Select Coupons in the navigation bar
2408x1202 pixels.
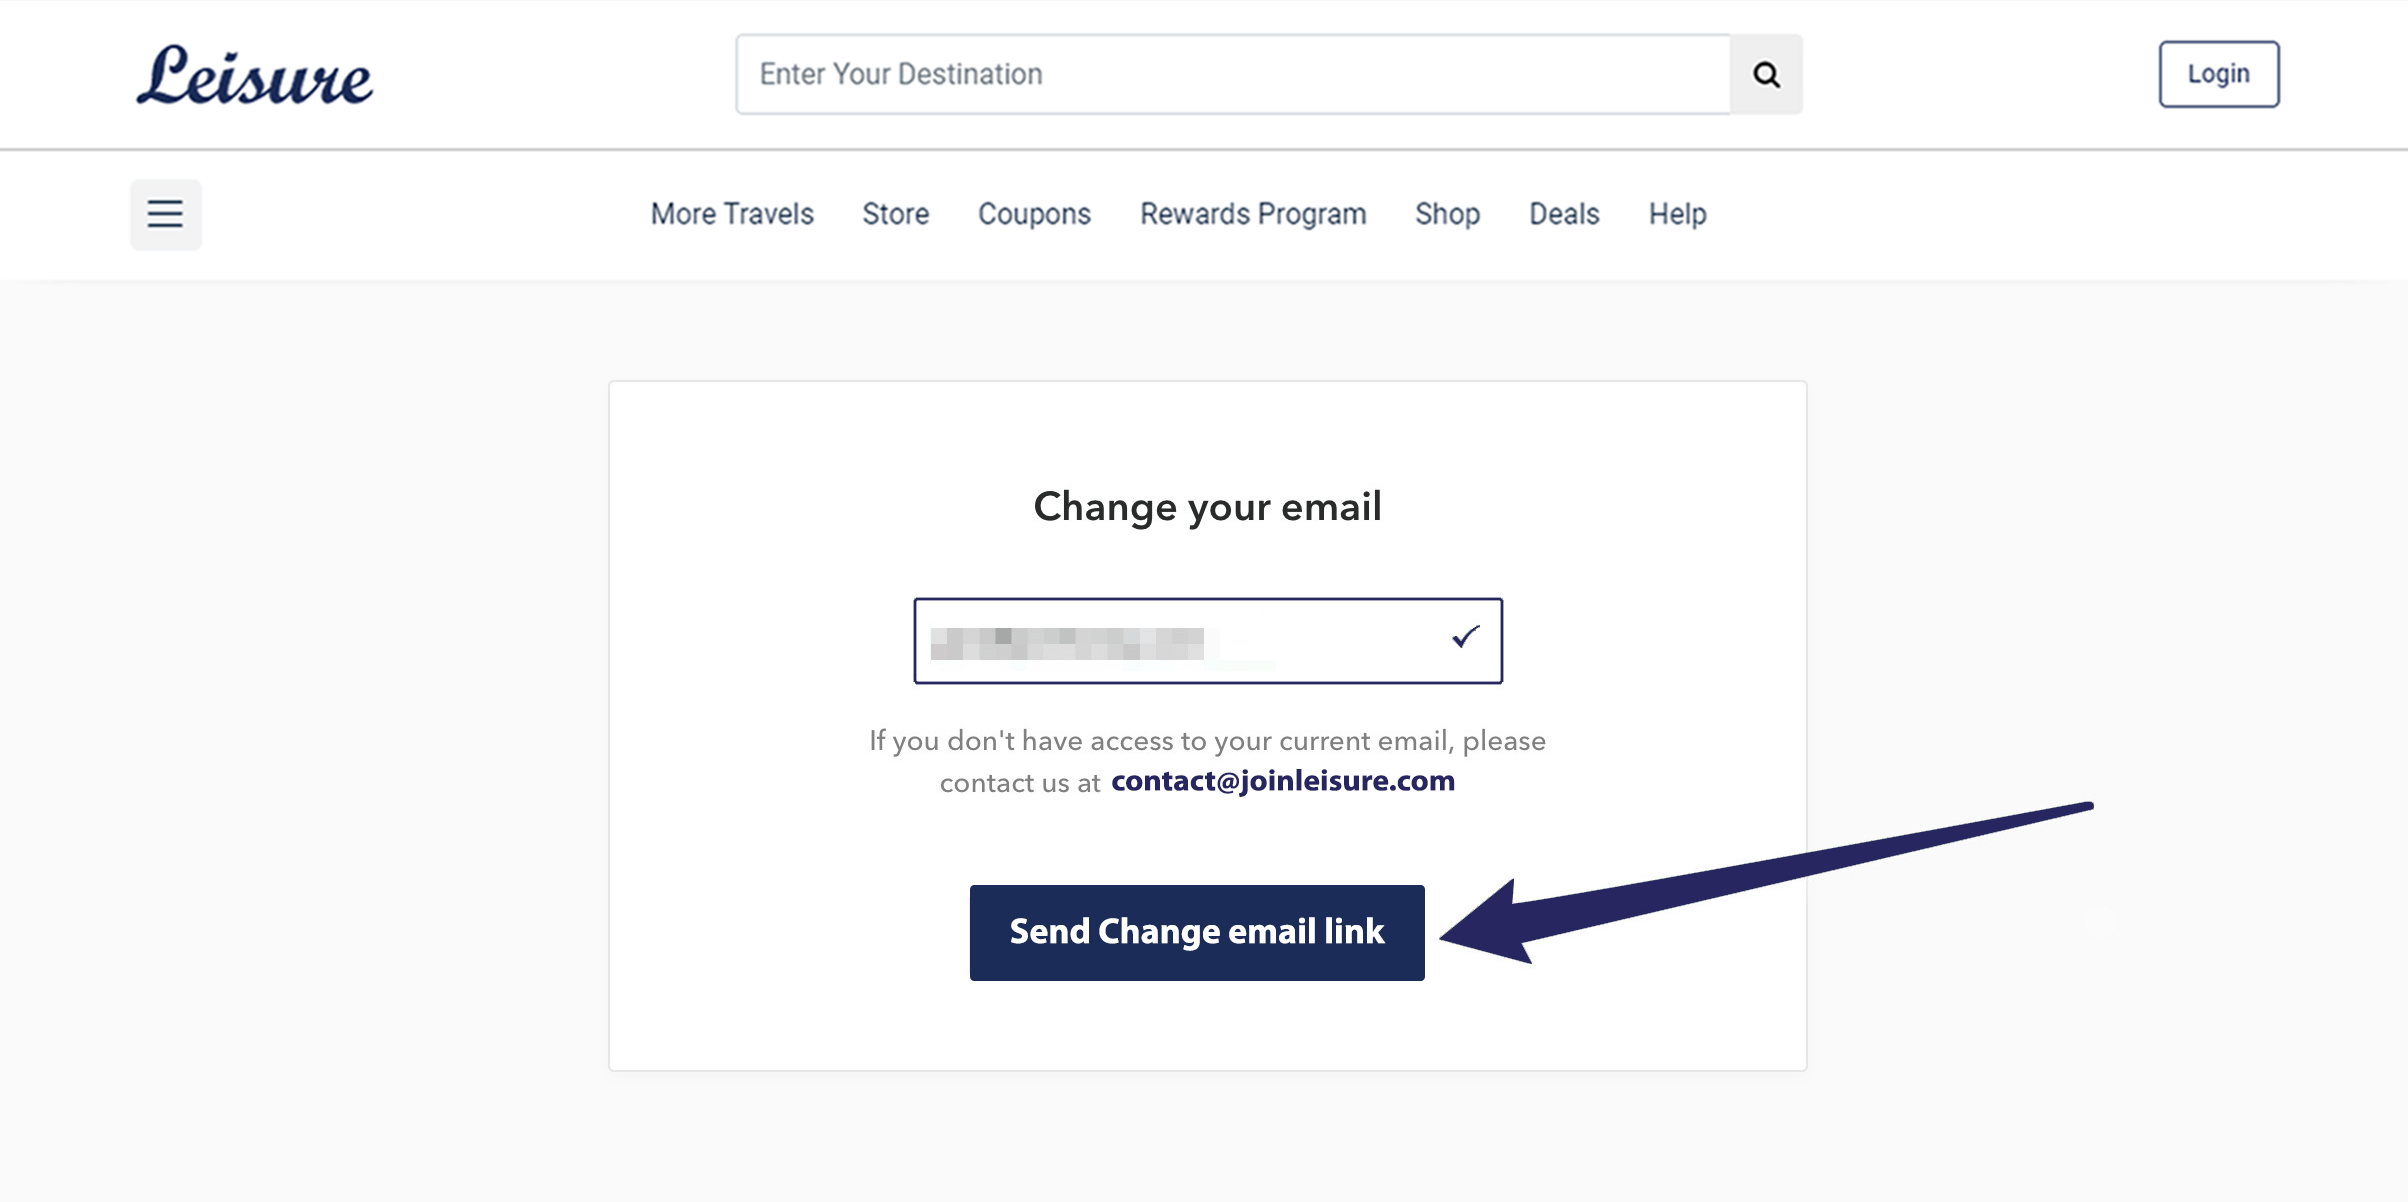tap(1034, 214)
